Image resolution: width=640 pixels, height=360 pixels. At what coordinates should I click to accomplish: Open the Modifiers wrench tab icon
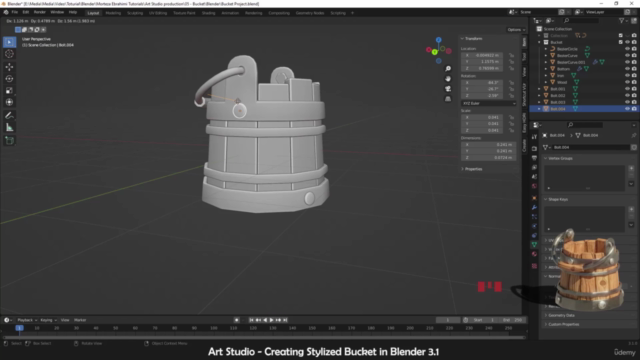tap(534, 207)
